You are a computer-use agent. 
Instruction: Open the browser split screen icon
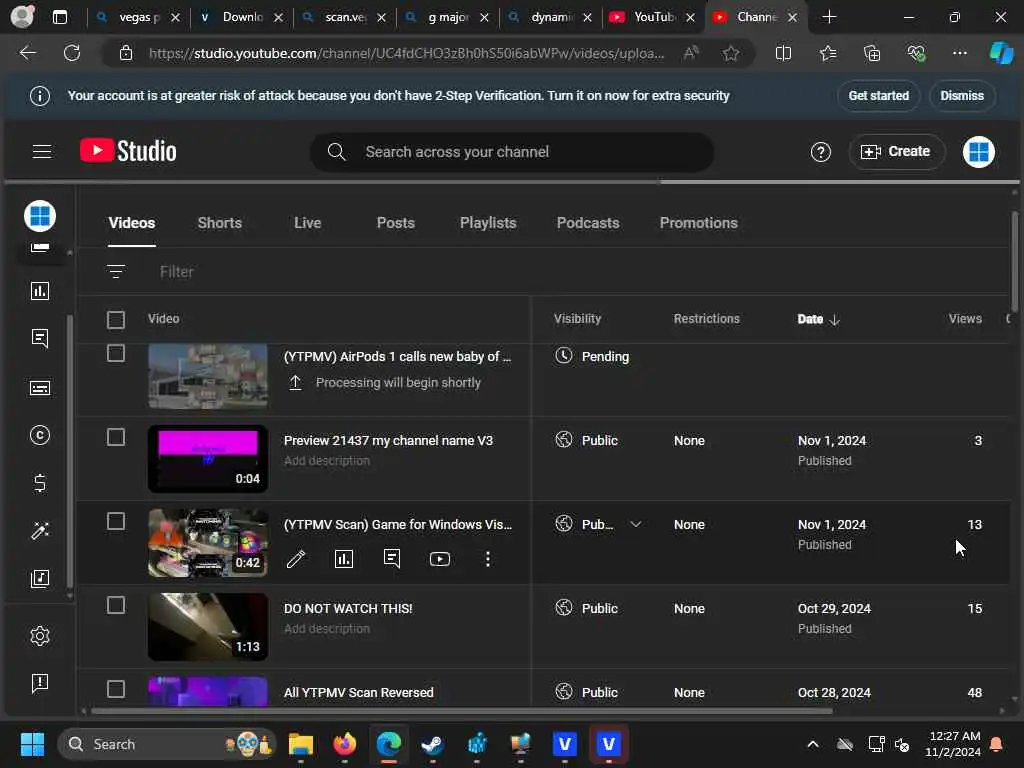(x=783, y=53)
